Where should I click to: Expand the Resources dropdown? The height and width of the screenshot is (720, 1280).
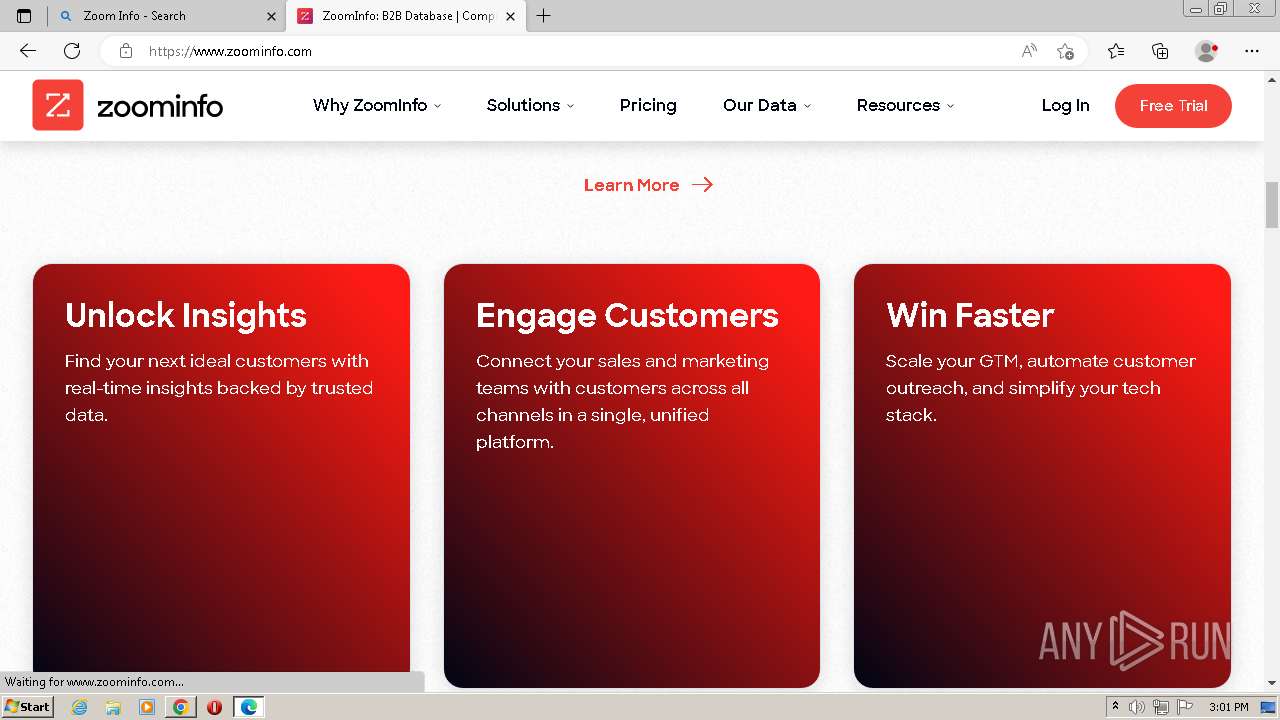point(905,105)
